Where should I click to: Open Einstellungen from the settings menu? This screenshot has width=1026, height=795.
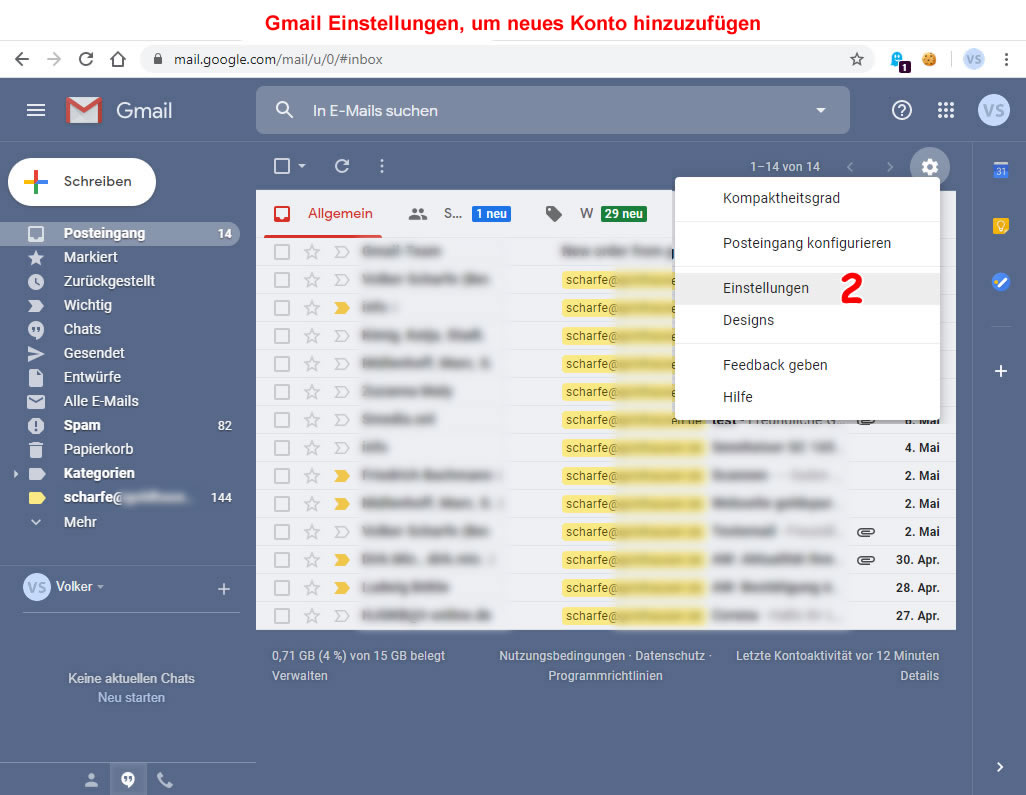pyautogui.click(x=807, y=289)
